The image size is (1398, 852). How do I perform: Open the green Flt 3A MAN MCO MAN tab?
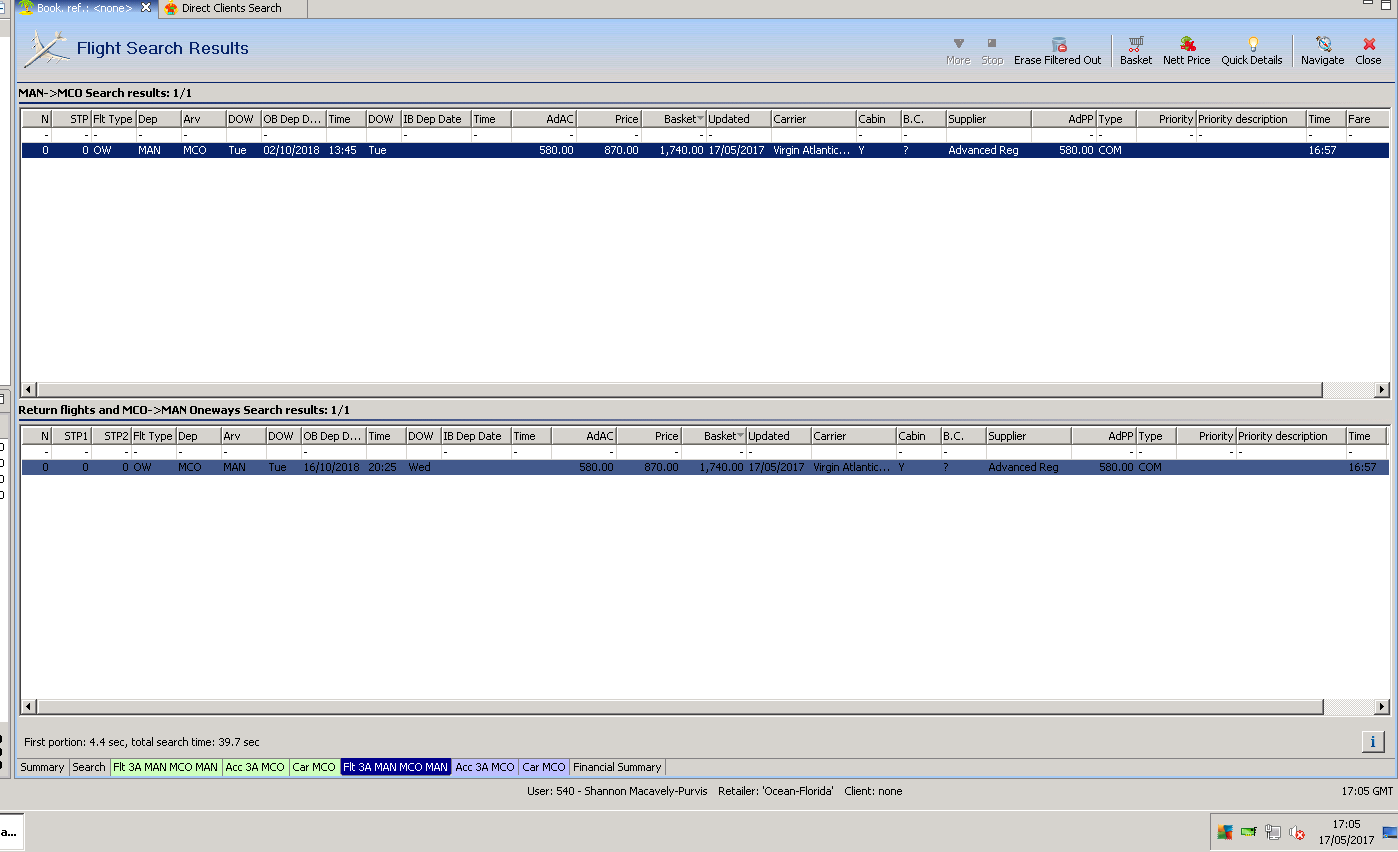(x=165, y=767)
